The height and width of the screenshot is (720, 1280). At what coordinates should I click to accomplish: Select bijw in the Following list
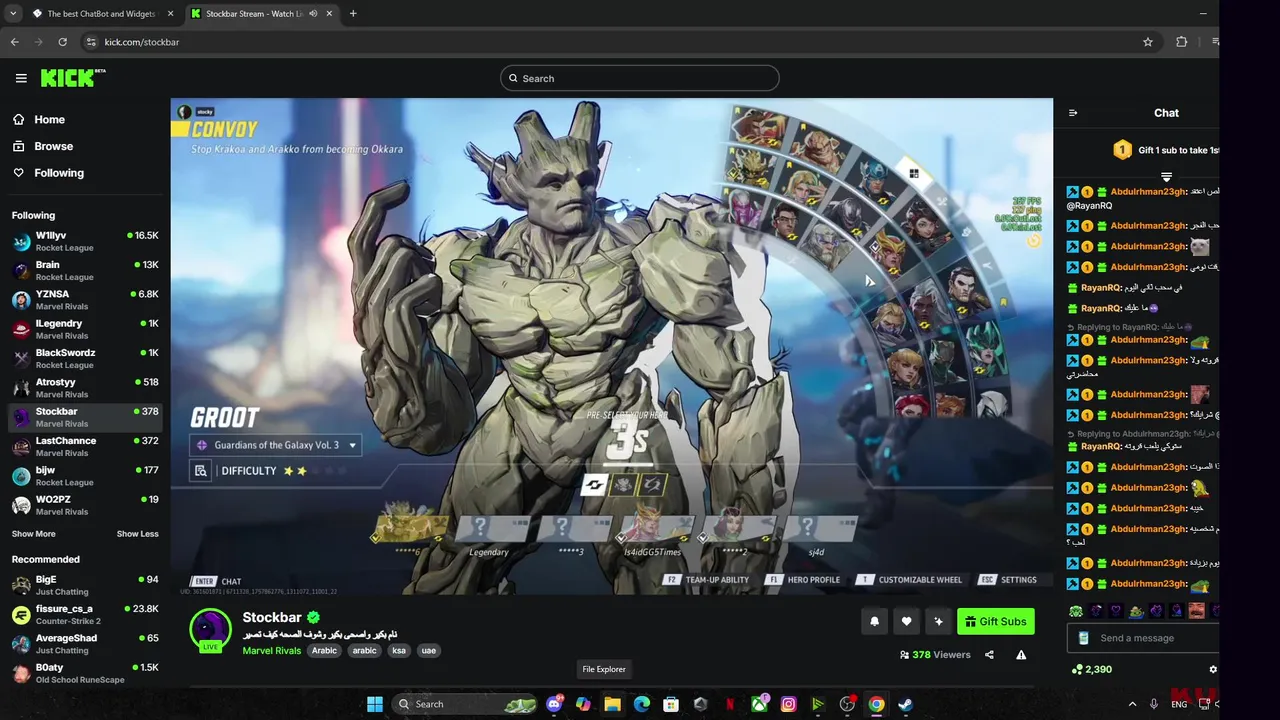pyautogui.click(x=85, y=475)
